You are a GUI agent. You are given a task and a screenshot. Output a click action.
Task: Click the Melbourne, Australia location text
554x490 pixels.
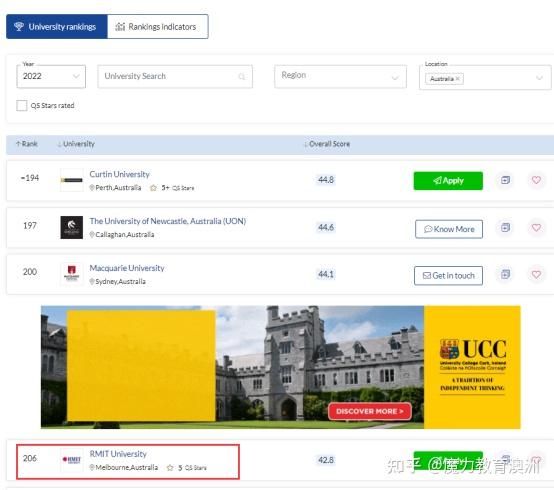pos(126,467)
